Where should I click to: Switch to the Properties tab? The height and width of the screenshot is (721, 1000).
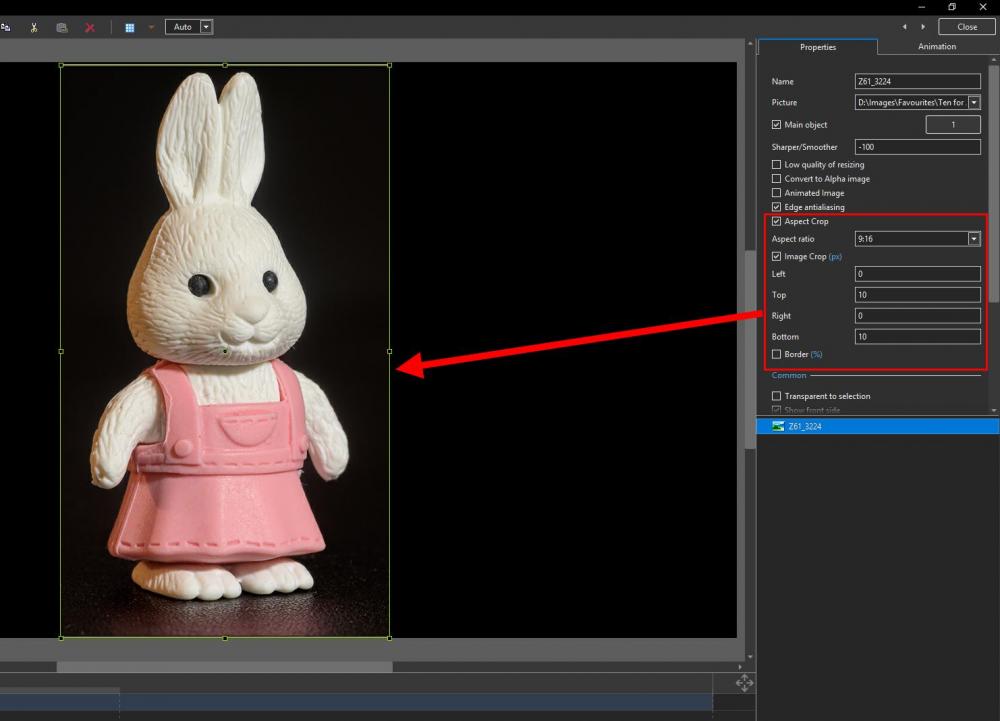click(x=818, y=47)
